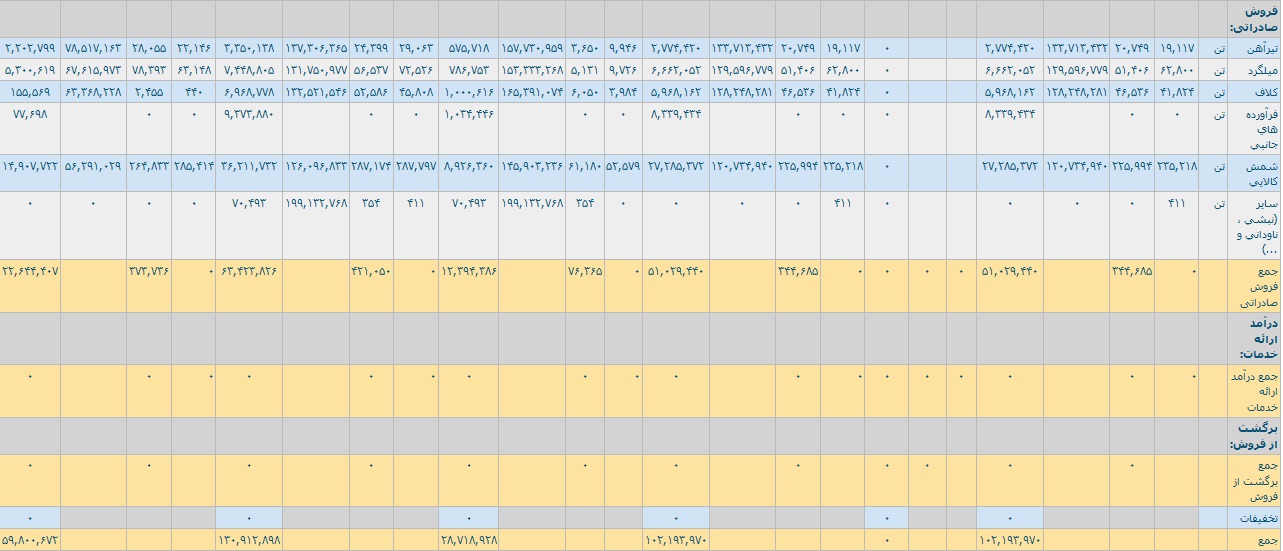The image size is (1283, 551).
Task: Click the ۷۸,۳۹۳ cell
Action: (x=148, y=70)
